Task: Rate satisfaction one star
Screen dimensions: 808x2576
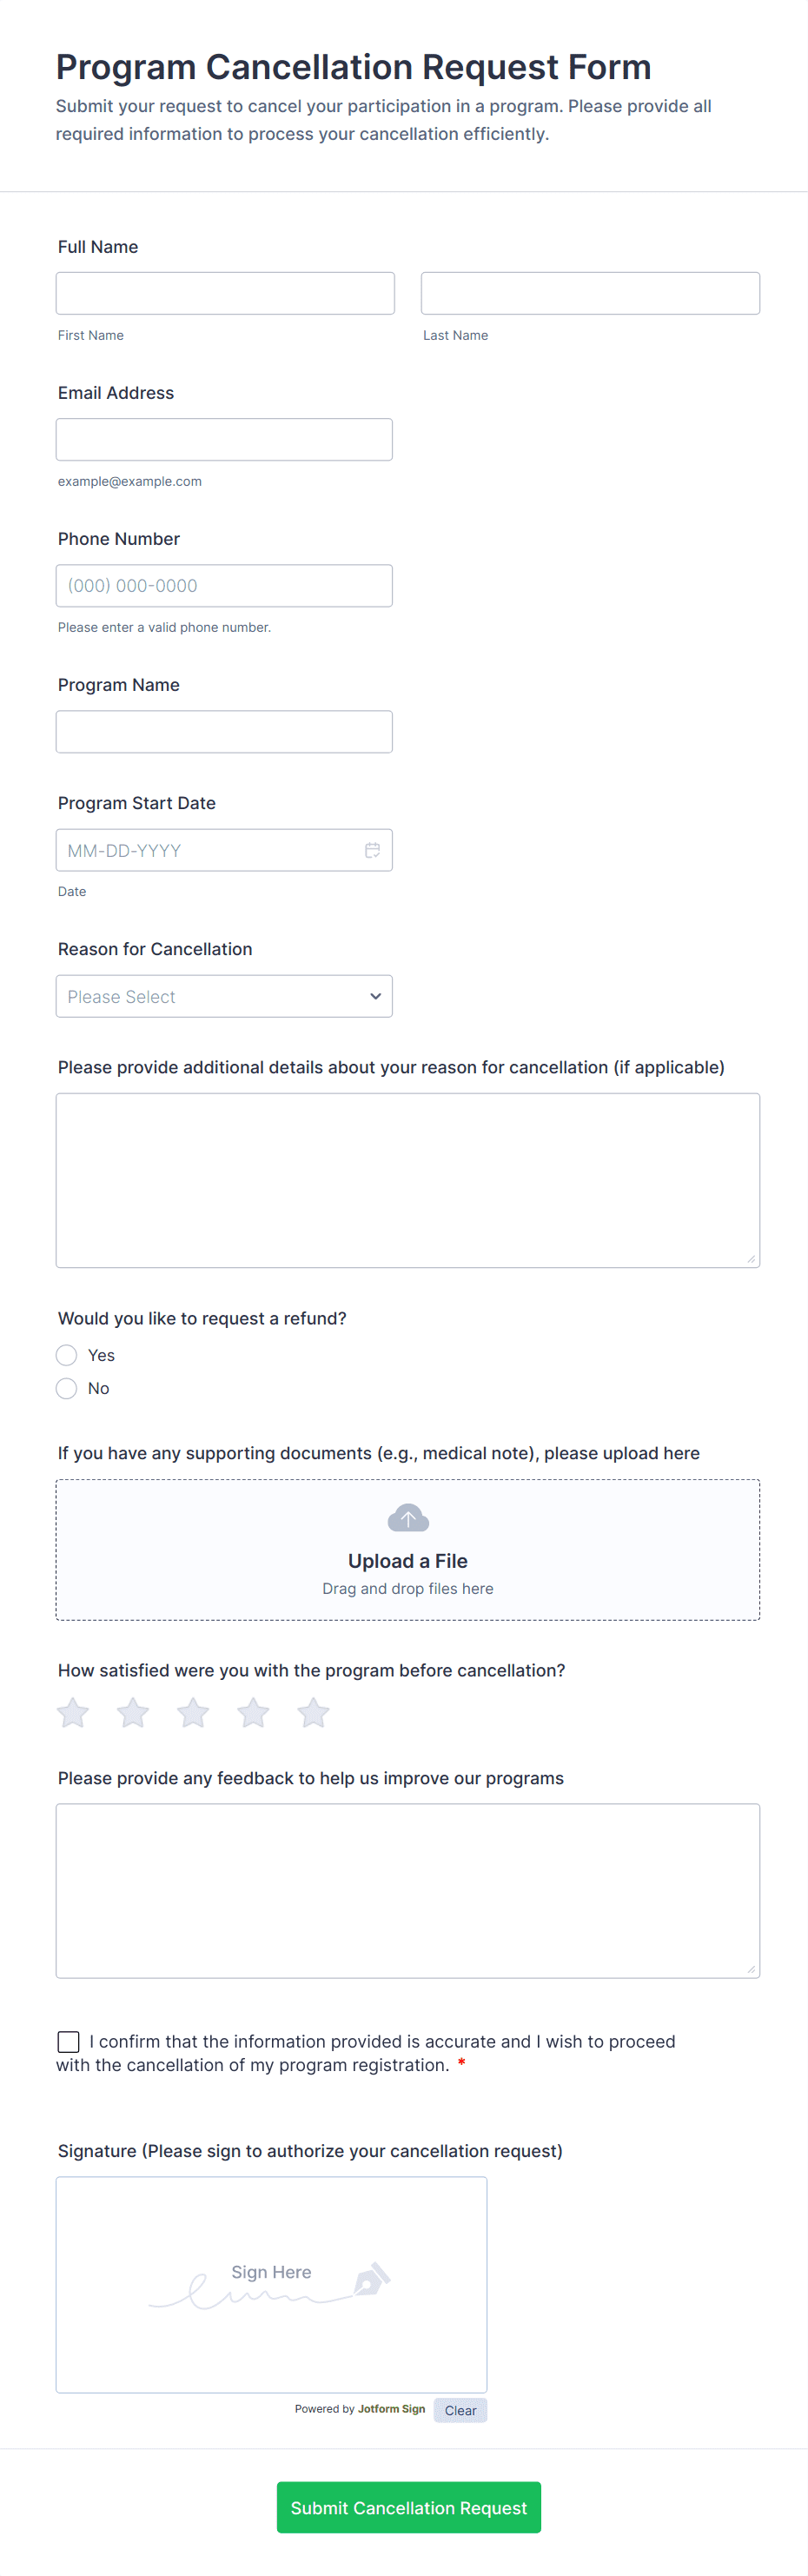Action: coord(73,1713)
